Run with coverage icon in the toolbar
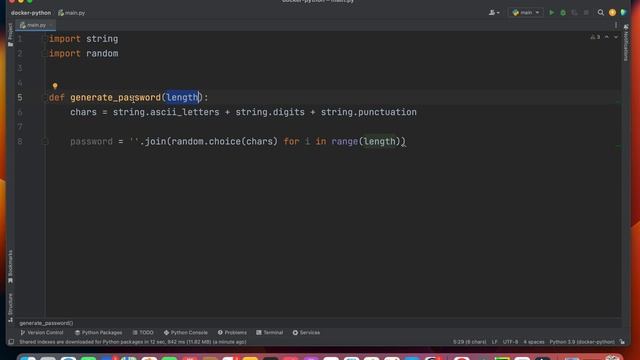The height and width of the screenshot is (360, 640). click(x=574, y=13)
